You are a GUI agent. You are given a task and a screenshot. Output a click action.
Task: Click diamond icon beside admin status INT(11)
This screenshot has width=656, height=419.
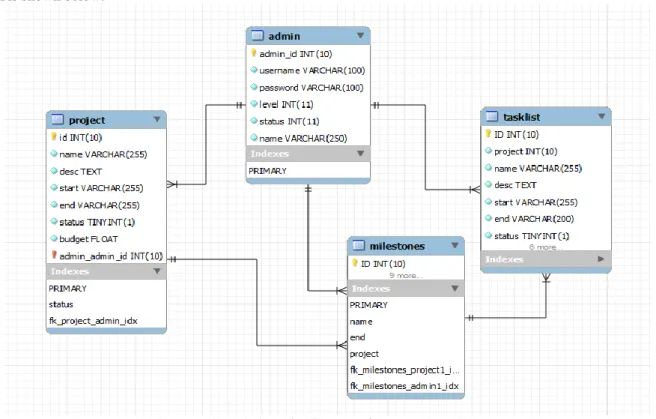point(254,121)
